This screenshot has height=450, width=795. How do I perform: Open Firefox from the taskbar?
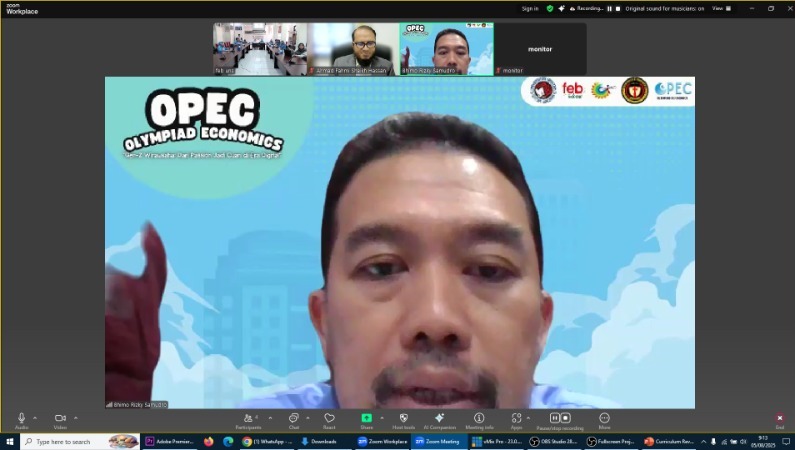pos(208,441)
